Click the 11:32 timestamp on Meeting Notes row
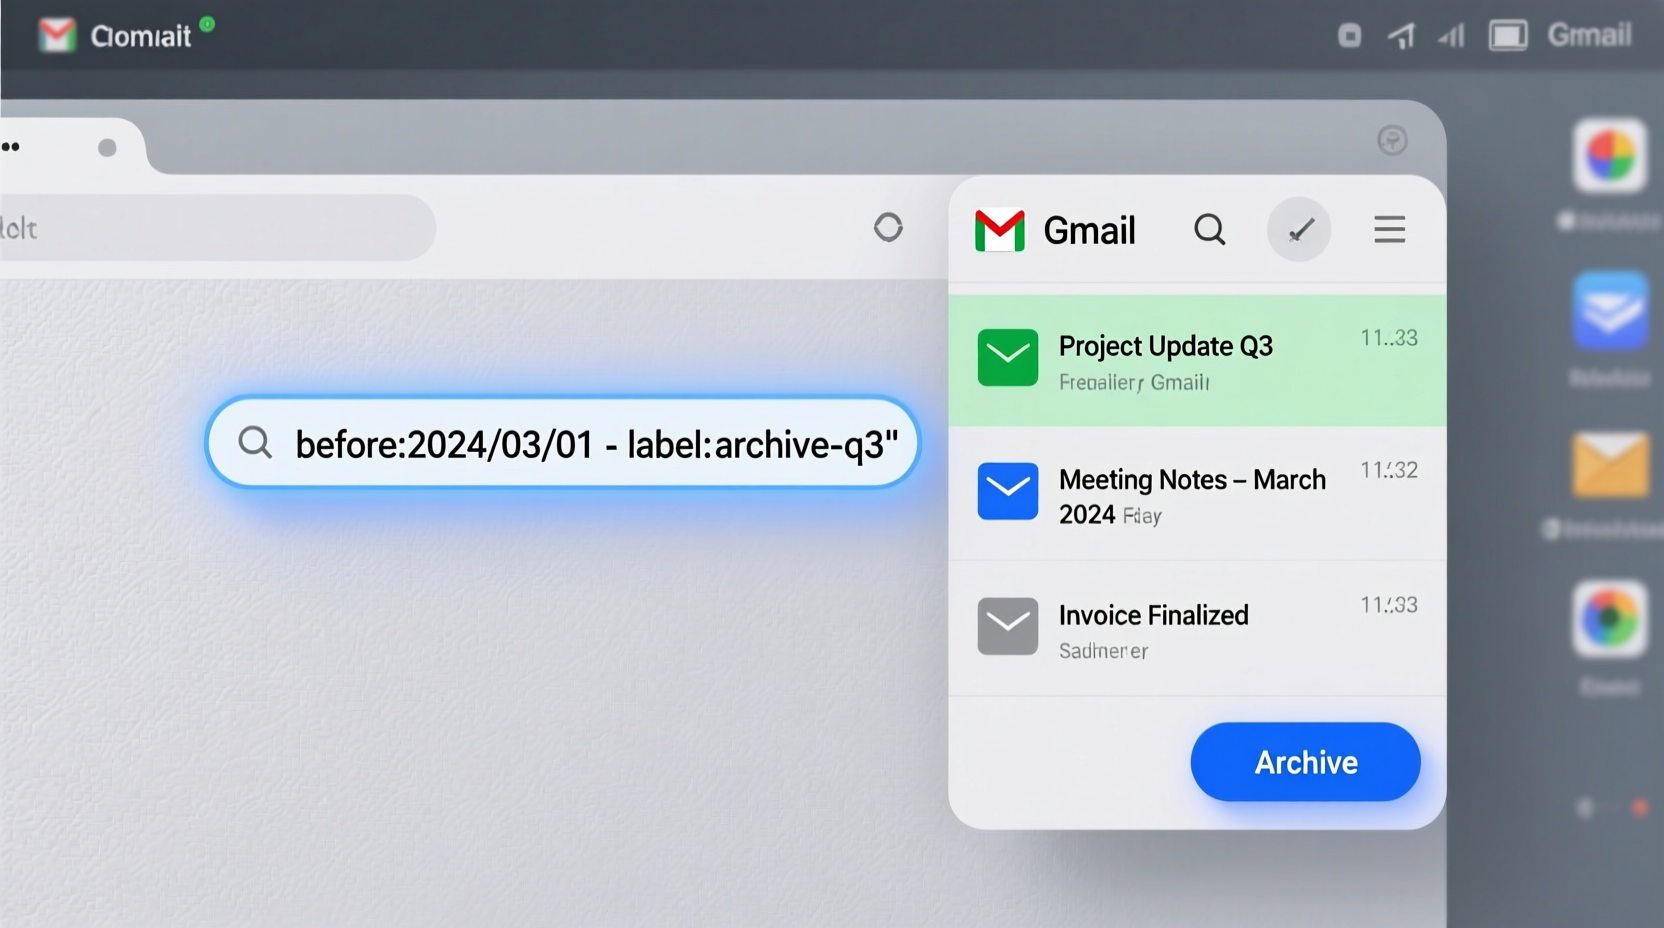Screen dimensions: 1664x928 1389,470
